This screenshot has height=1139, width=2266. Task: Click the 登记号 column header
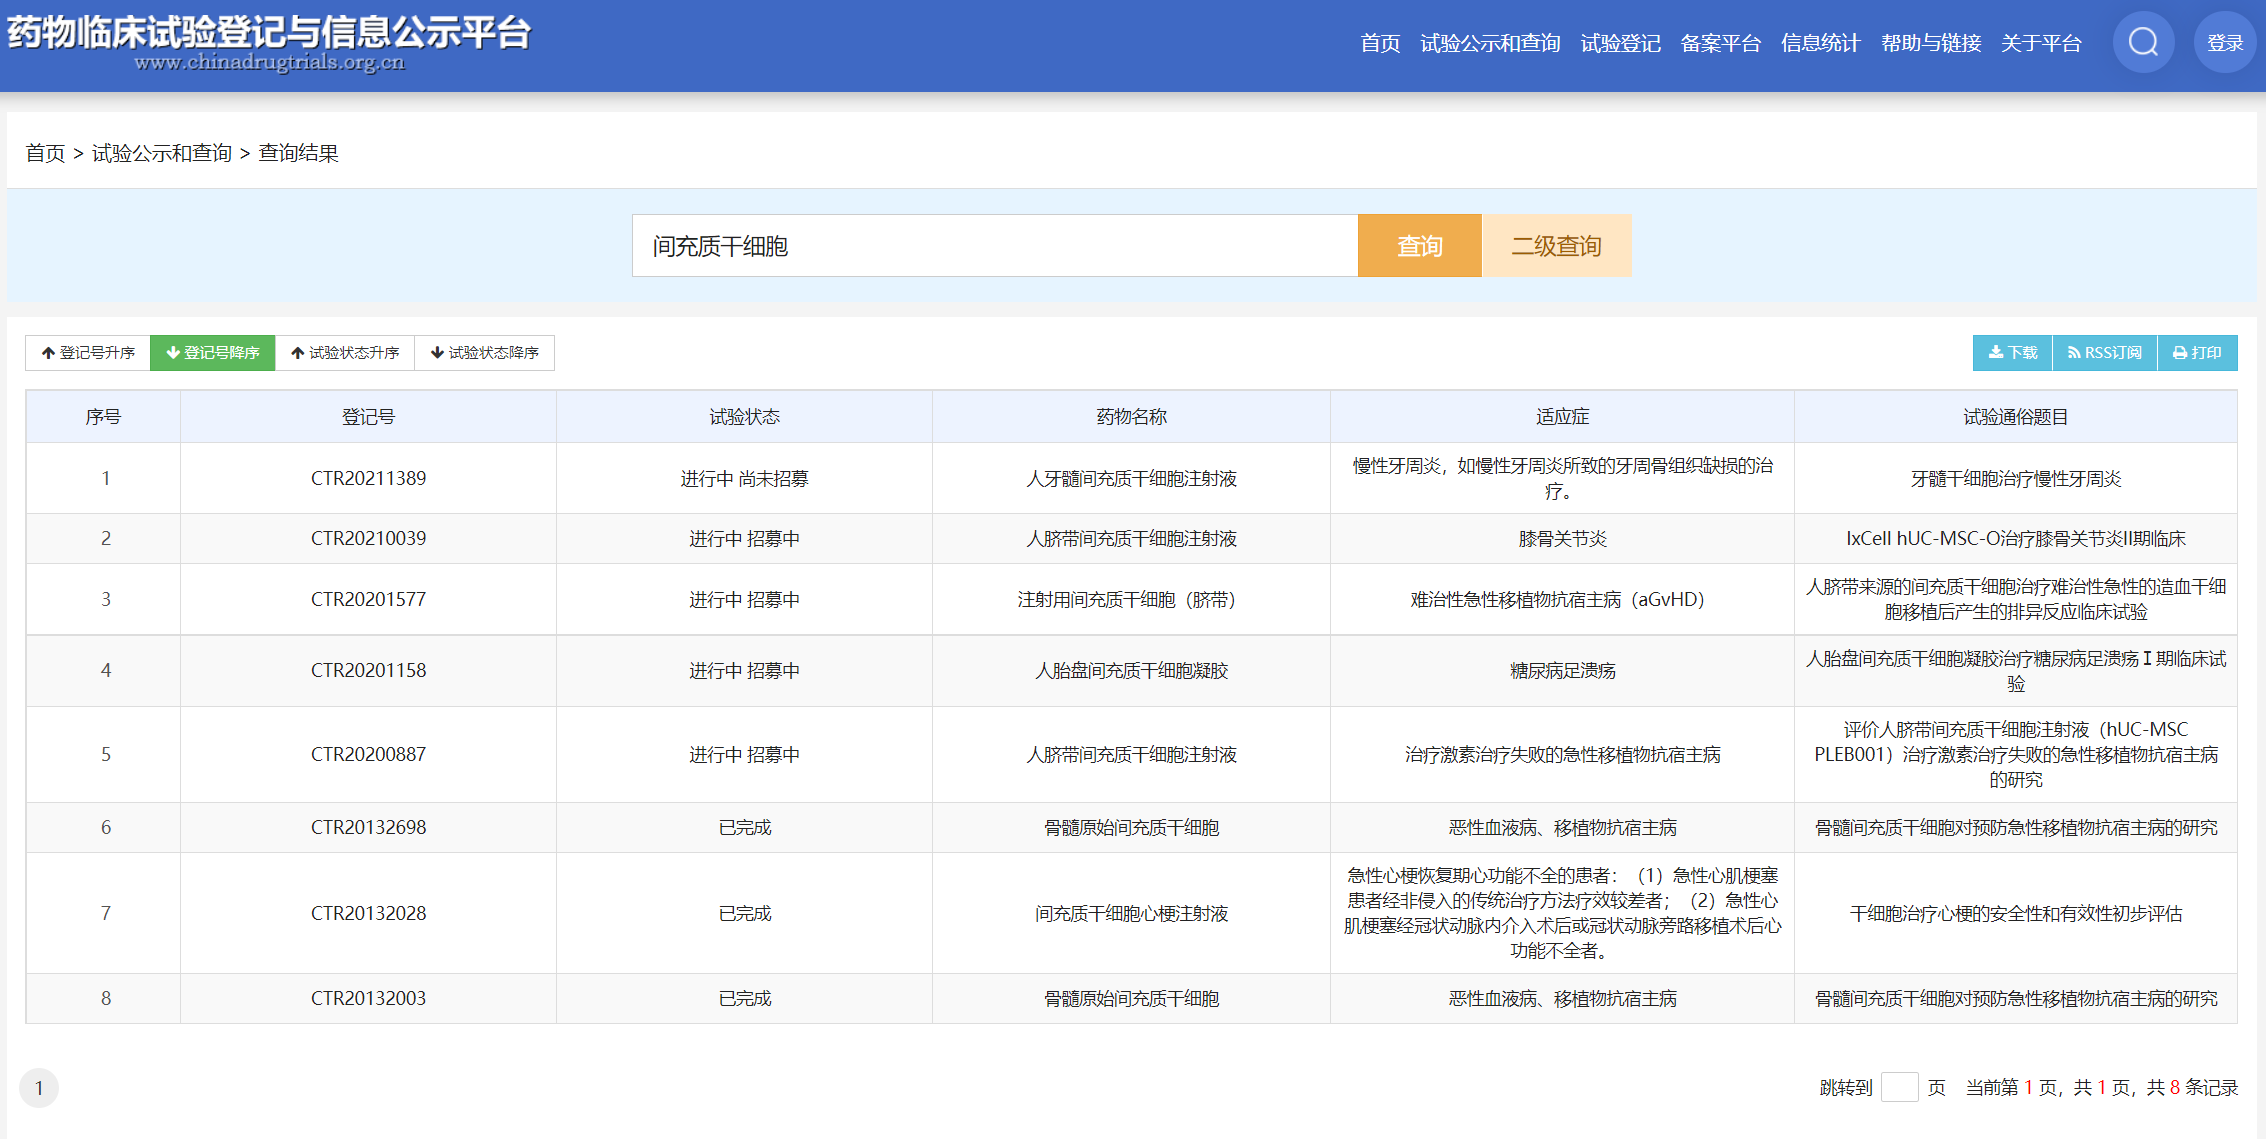tap(368, 416)
